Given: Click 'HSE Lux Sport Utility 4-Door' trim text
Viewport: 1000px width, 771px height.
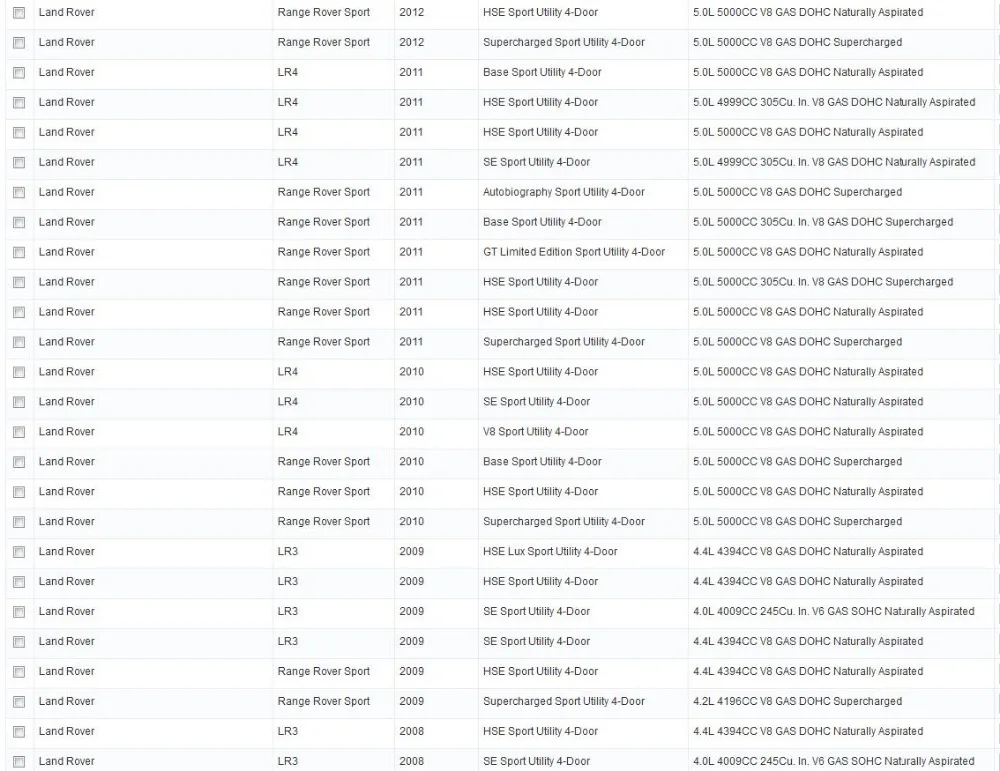Looking at the screenshot, I should [550, 552].
